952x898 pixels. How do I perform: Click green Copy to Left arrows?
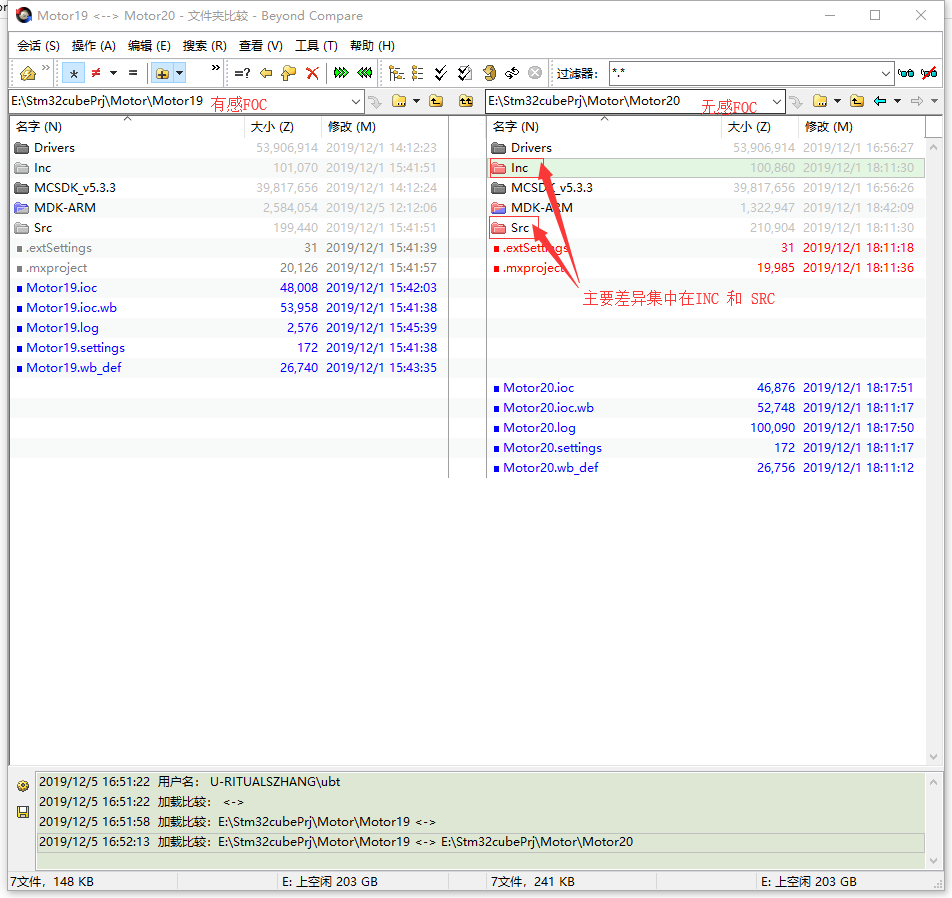click(x=365, y=73)
